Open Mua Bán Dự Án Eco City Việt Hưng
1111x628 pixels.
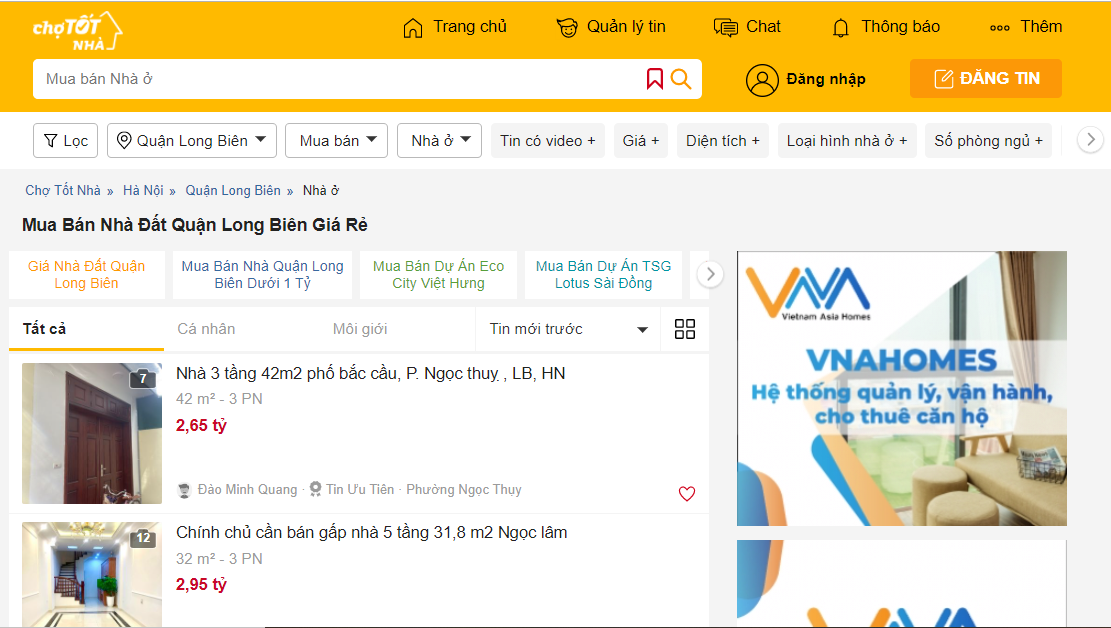coord(439,274)
